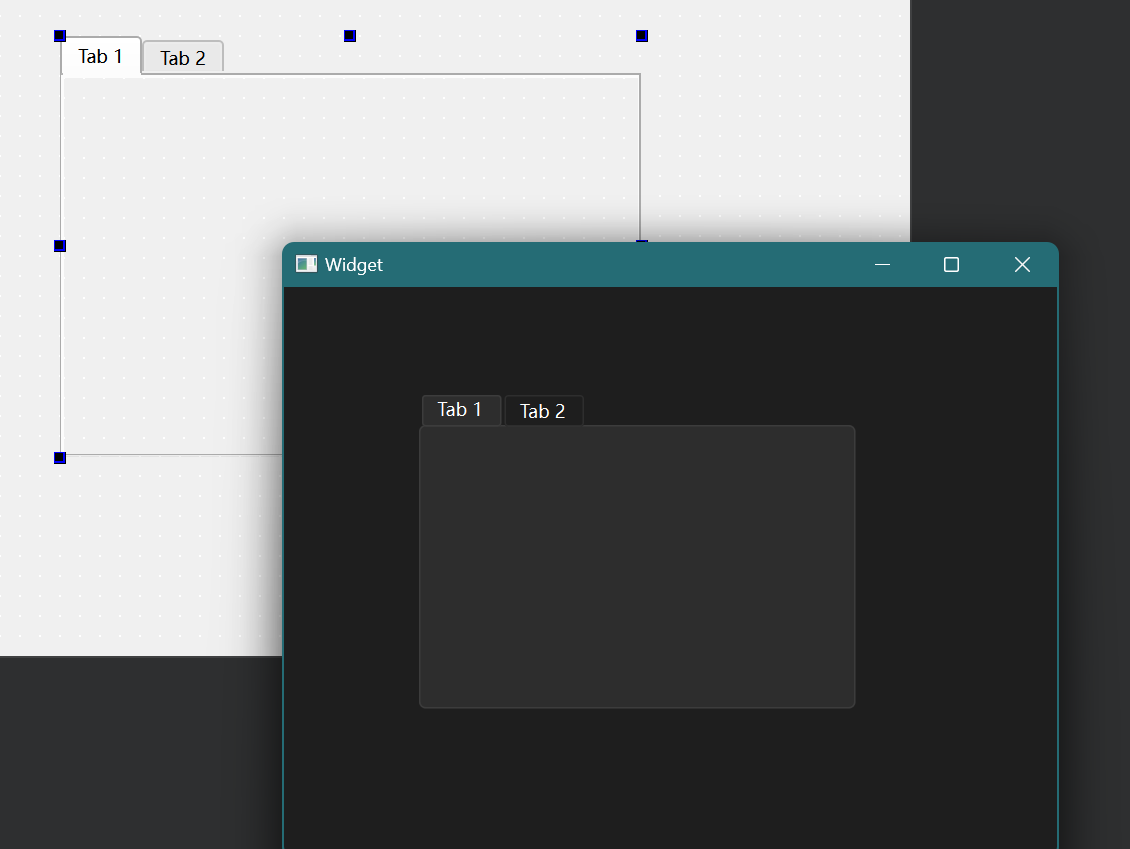This screenshot has height=849, width=1130.
Task: Close the Widget preview window
Action: click(1021, 264)
